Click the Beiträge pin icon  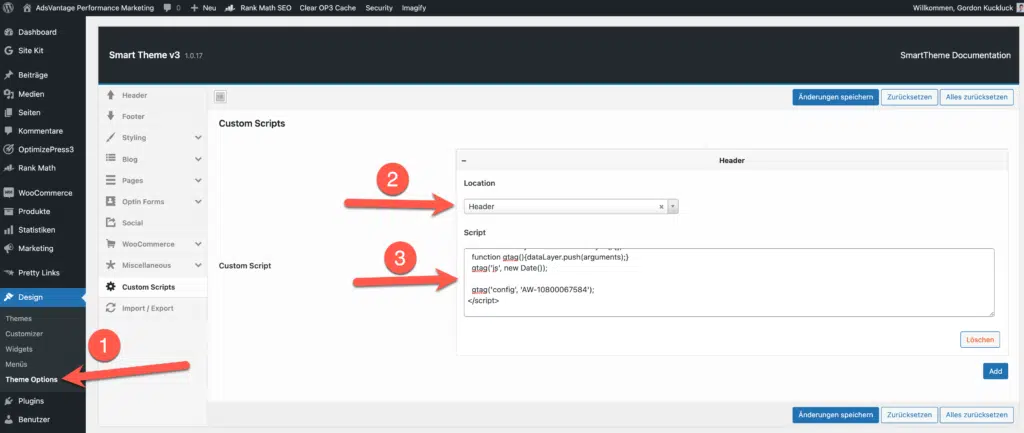point(8,75)
